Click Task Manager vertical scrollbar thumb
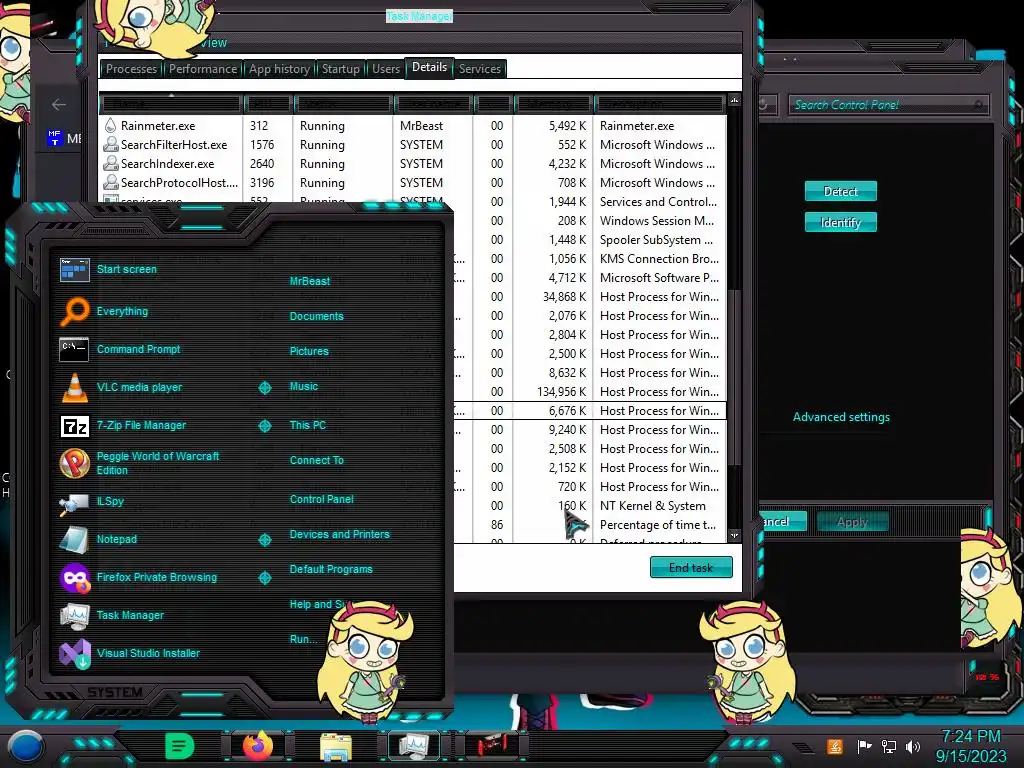 (734, 378)
